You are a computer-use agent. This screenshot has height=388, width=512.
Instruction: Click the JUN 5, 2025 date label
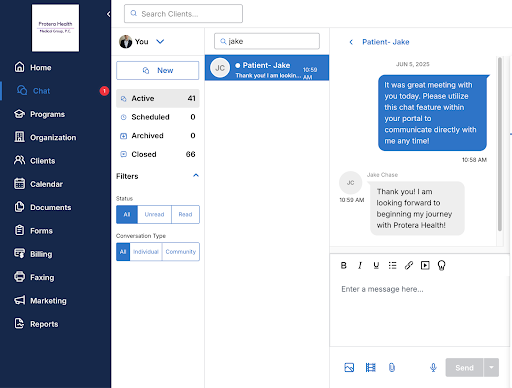pos(413,64)
